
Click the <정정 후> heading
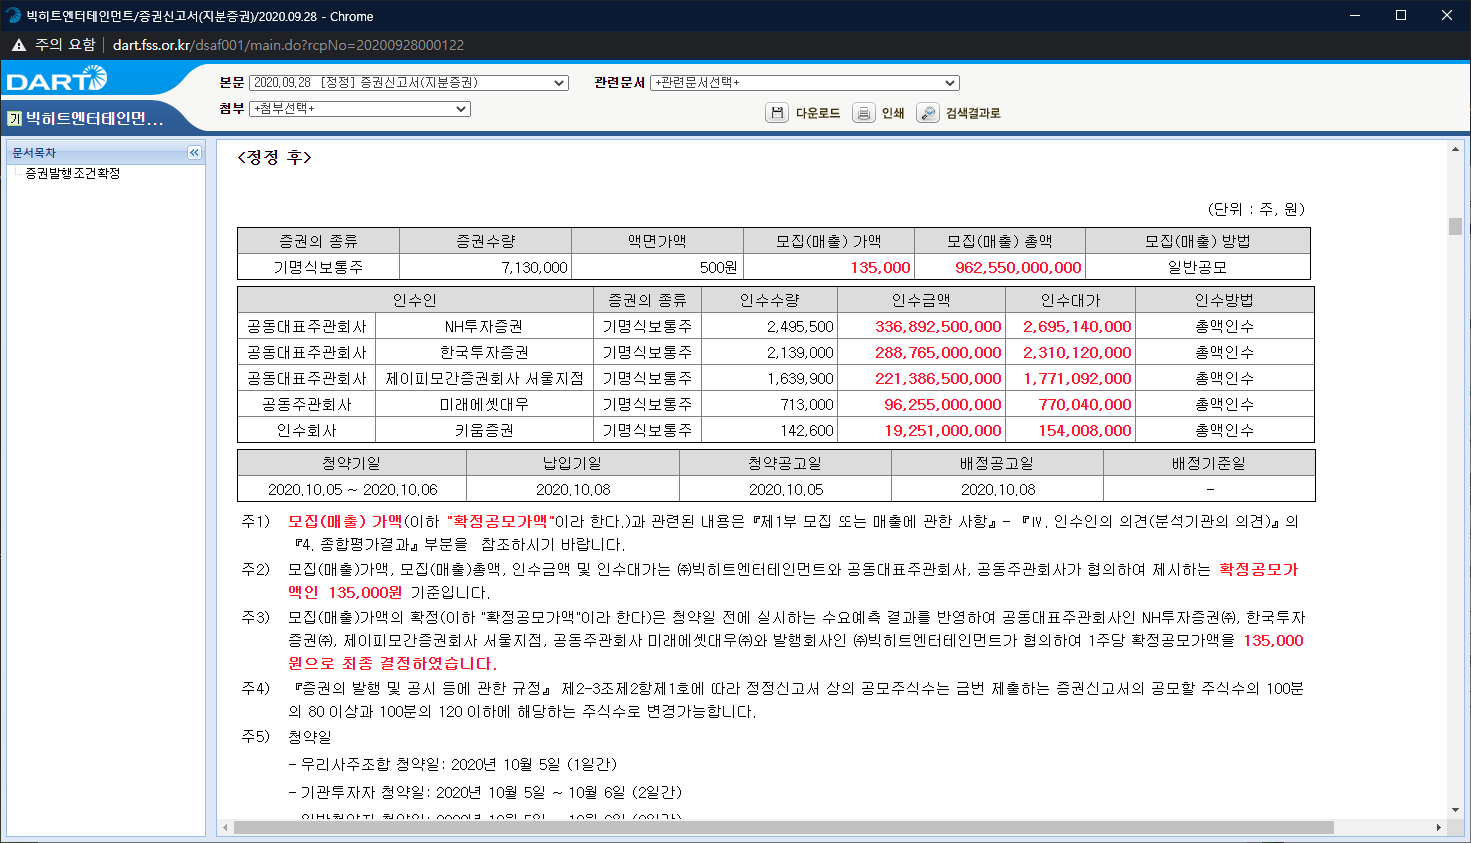pyautogui.click(x=275, y=157)
